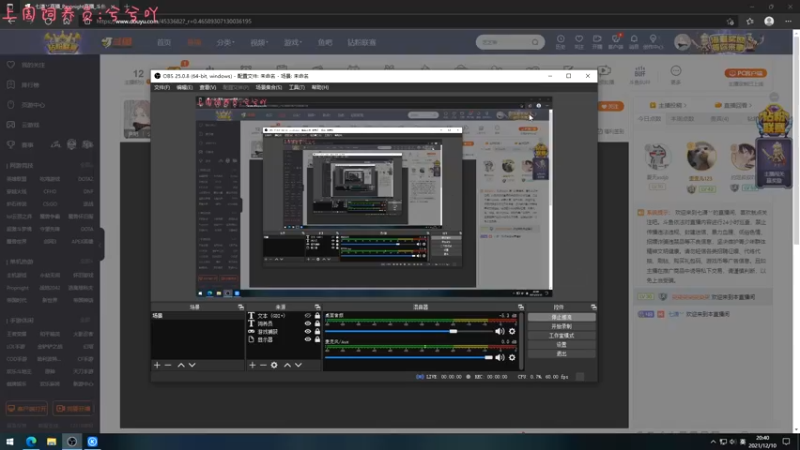Viewport: 800px width, 450px height.
Task: Expand 游戏 dropdown in browser navigation
Action: pos(293,42)
